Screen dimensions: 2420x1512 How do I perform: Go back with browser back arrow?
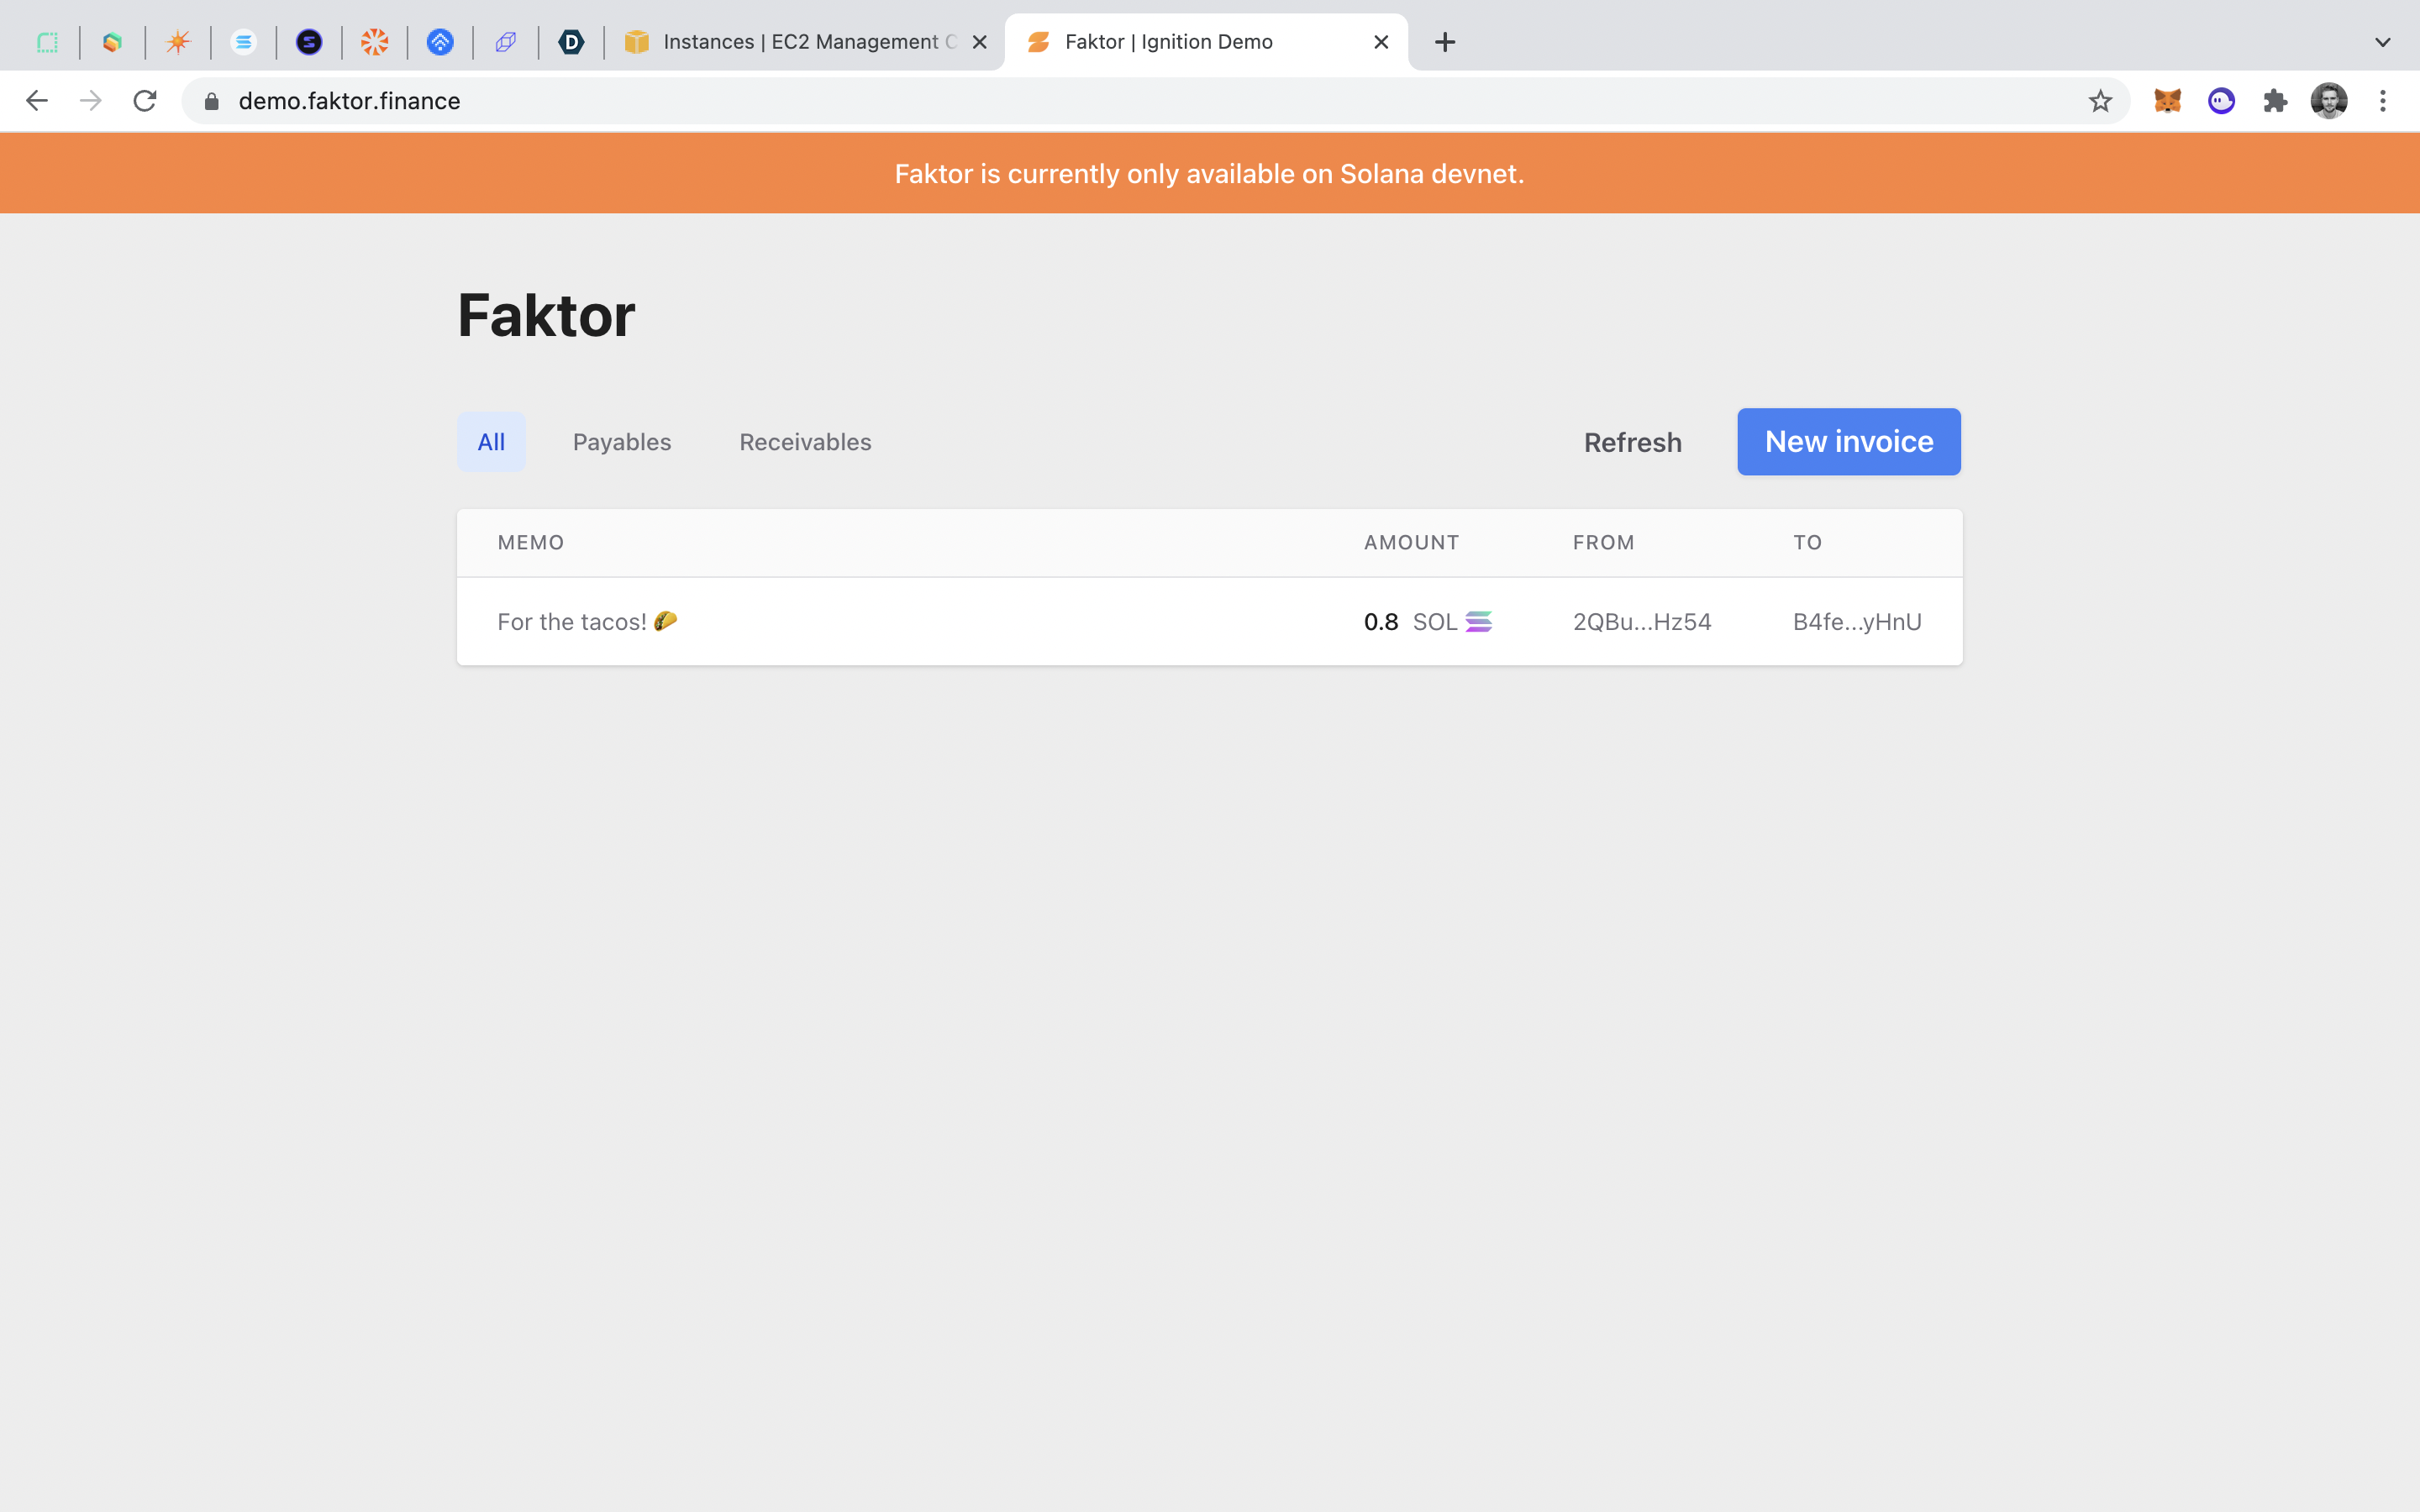click(37, 101)
